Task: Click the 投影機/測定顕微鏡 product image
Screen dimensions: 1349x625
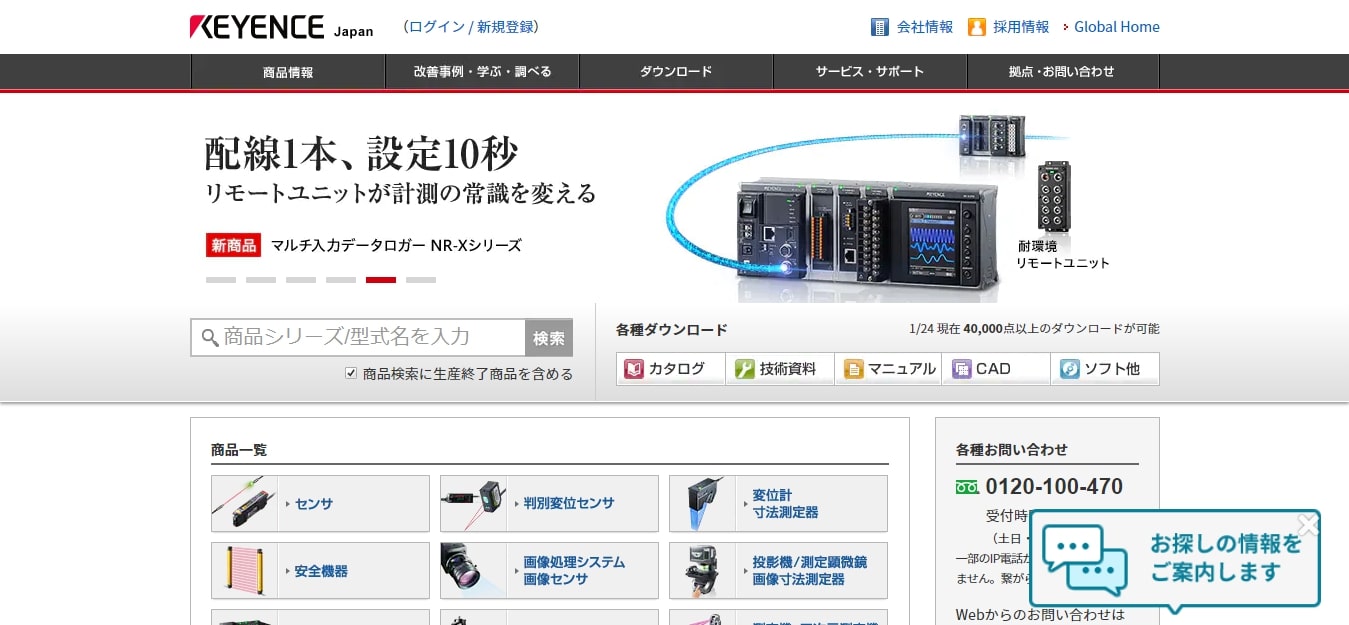Action: (x=702, y=571)
